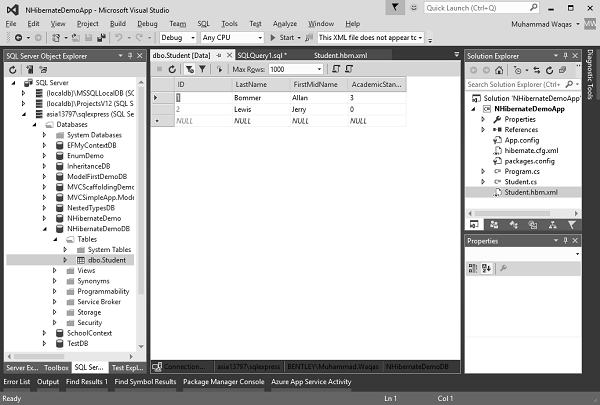Switch to the SQLQuery1.sql tab
Image resolution: width=600 pixels, height=405 pixels.
(x=262, y=56)
